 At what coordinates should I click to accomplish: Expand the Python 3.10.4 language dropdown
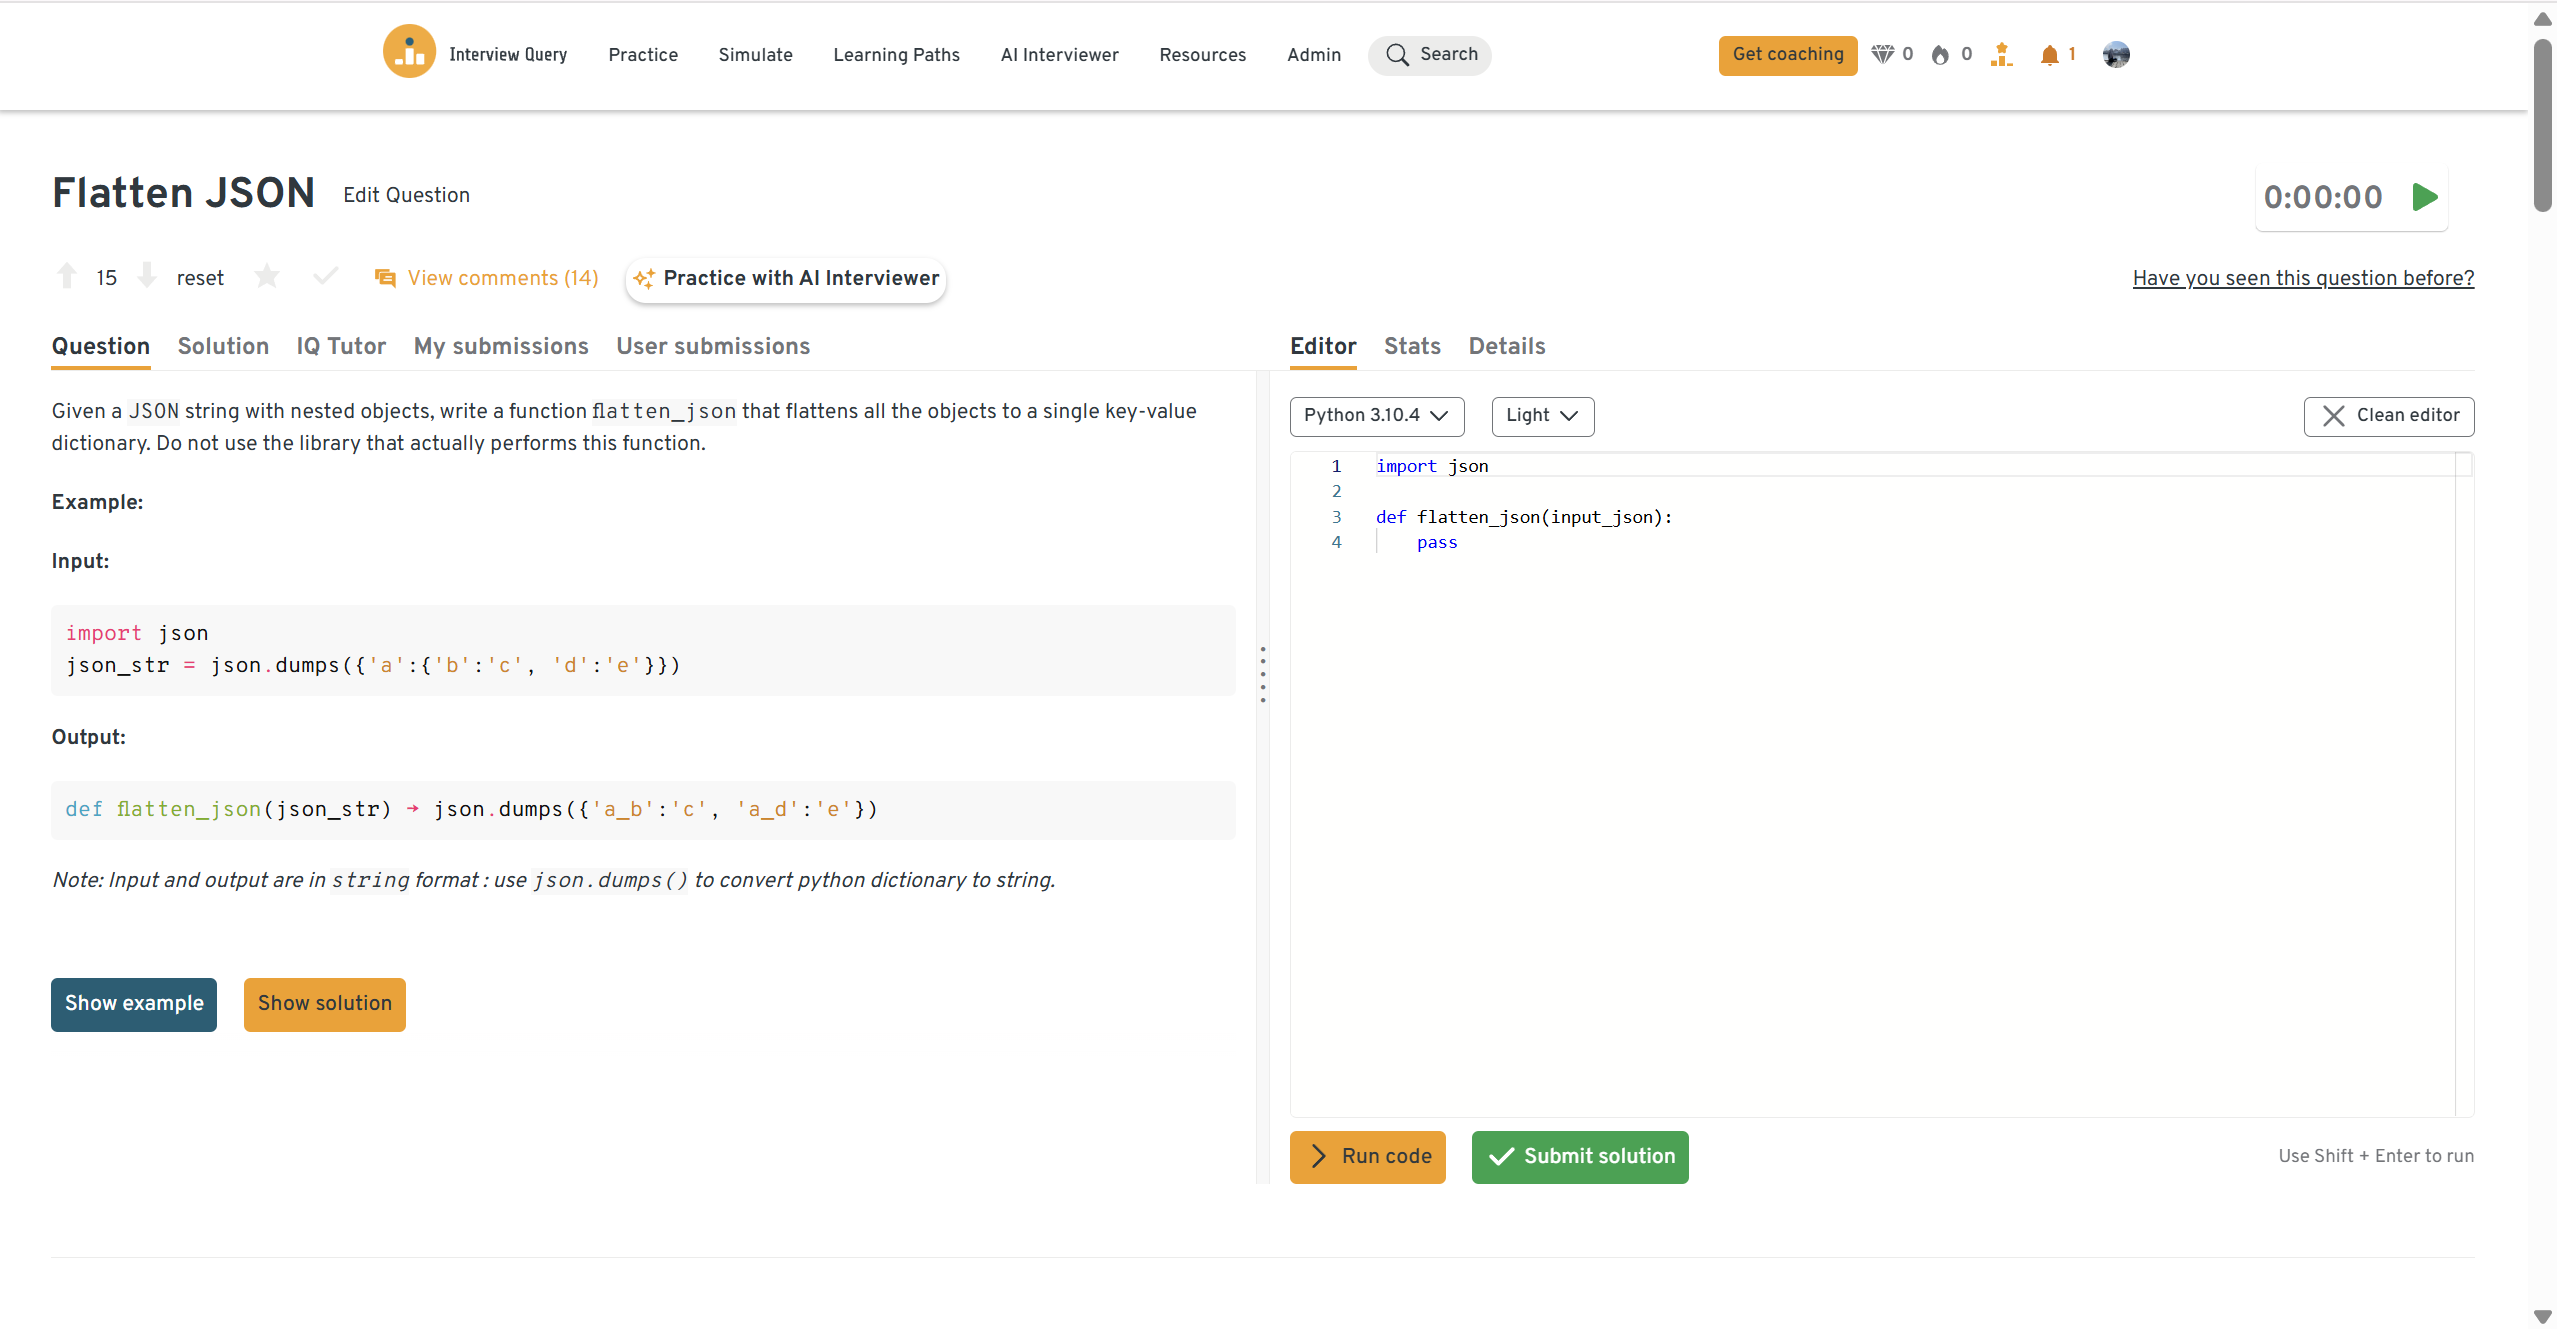[1376, 416]
